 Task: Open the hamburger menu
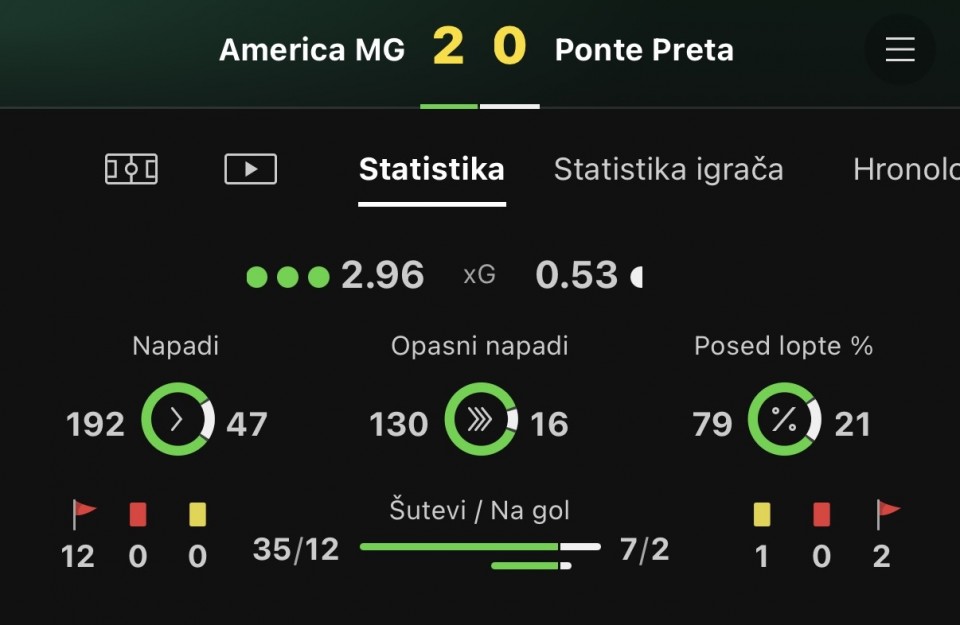point(899,49)
